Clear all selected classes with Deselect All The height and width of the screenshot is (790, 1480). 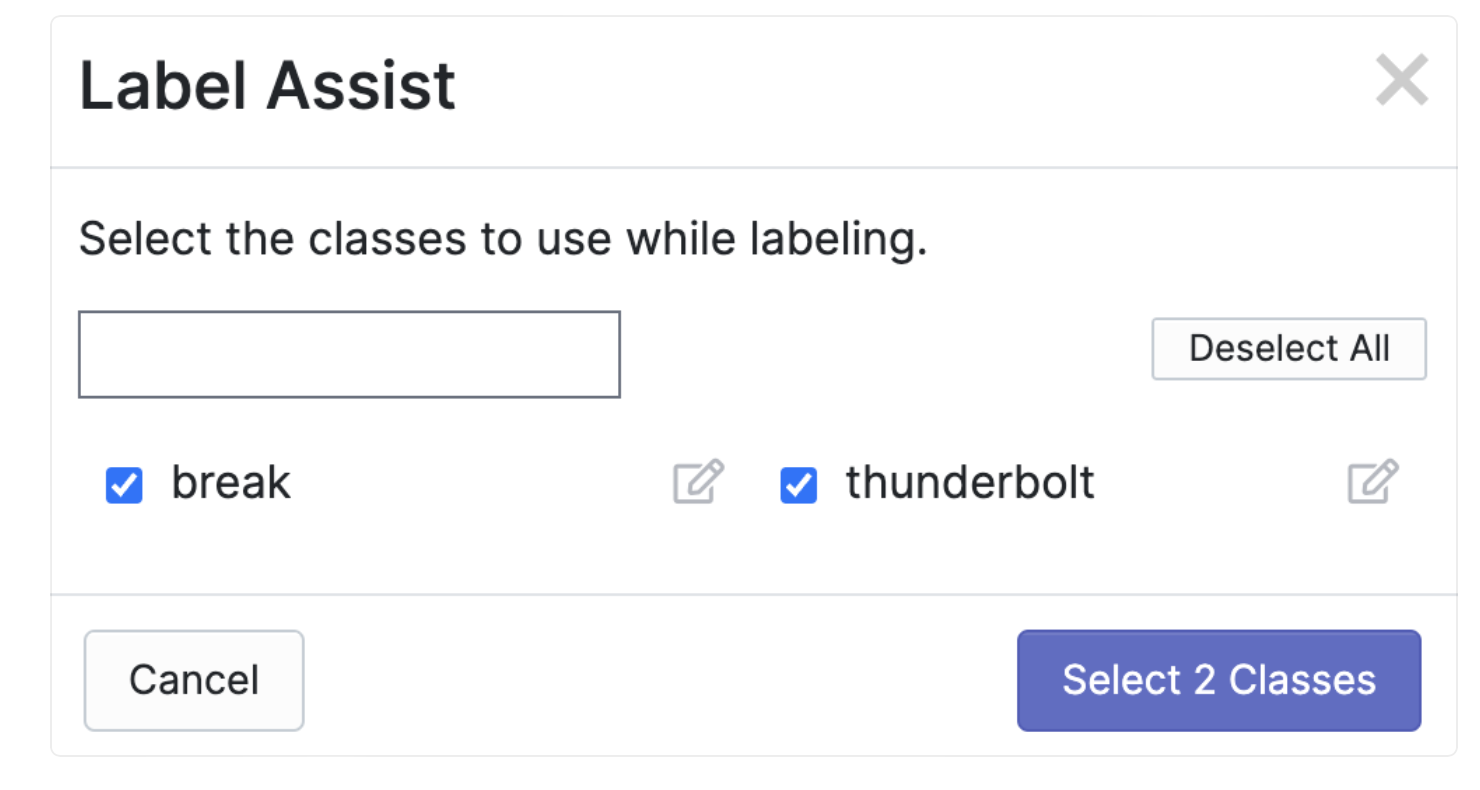[1288, 349]
